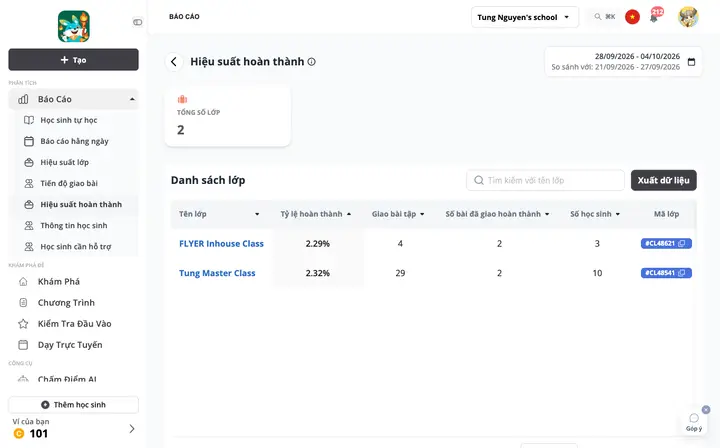Open Kiểm Tra Đầu Vào section
This screenshot has width=720, height=448.
[x=73, y=324]
